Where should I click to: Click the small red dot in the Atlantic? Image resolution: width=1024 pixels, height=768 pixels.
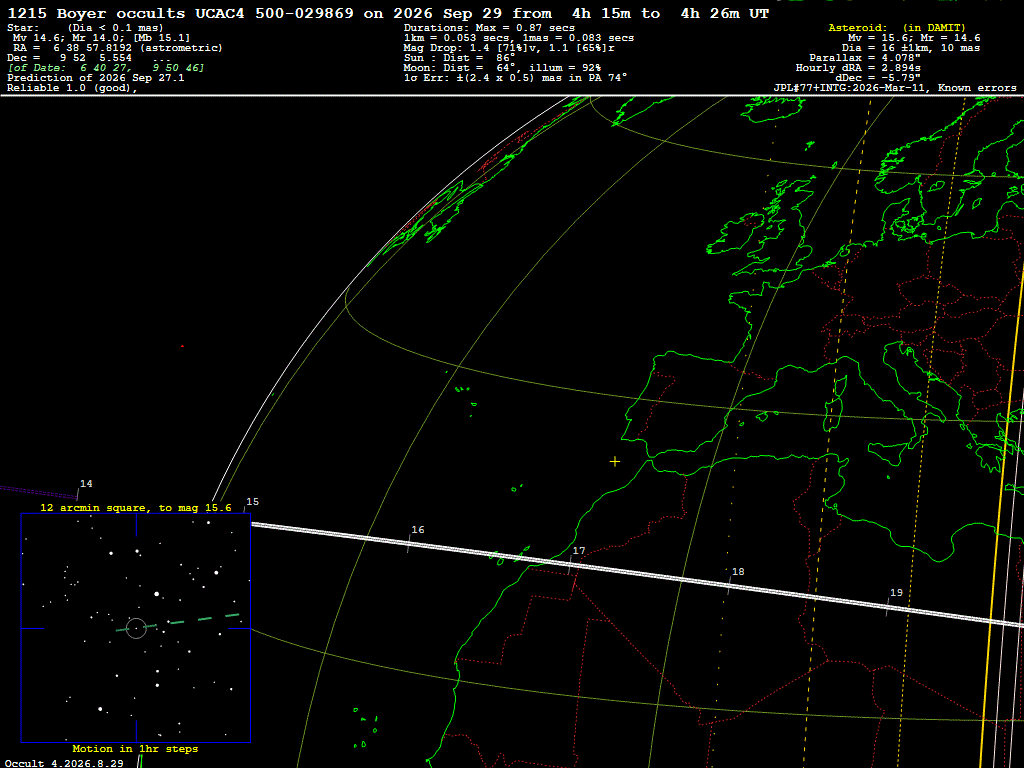point(182,346)
